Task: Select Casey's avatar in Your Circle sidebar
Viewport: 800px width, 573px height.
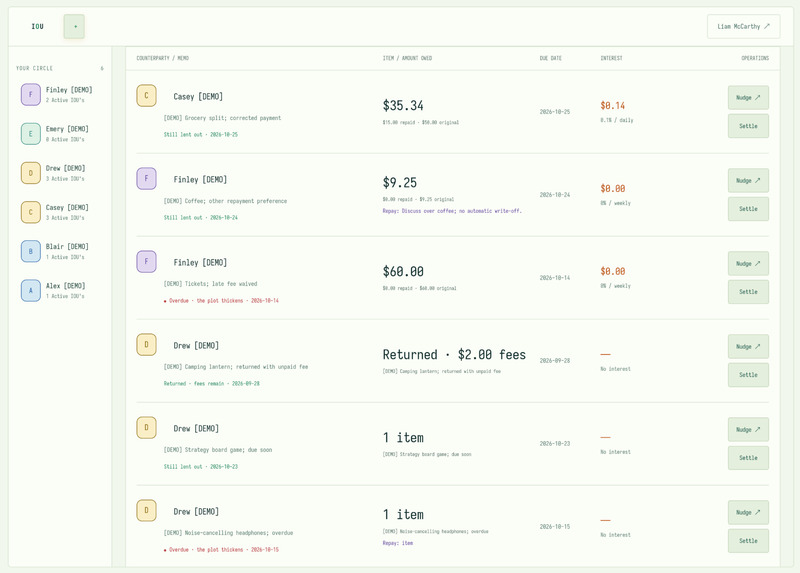Action: click(31, 212)
